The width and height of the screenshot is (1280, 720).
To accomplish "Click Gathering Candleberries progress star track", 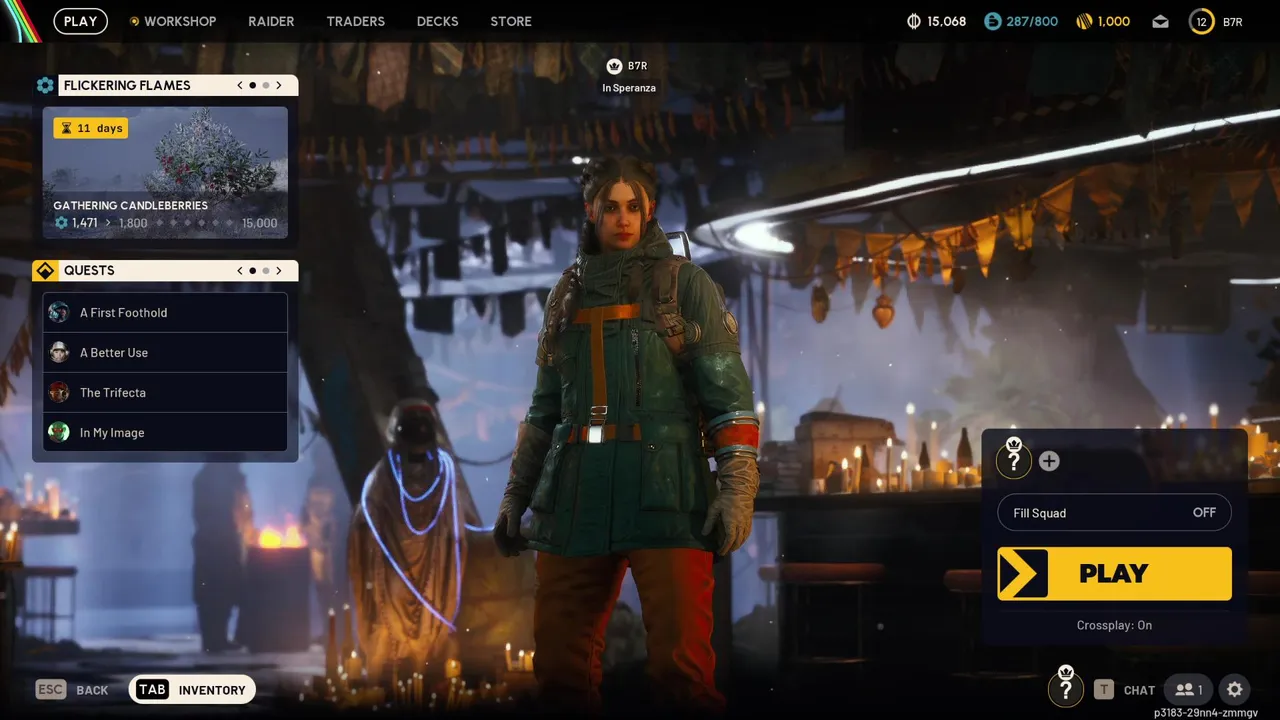I will (196, 223).
